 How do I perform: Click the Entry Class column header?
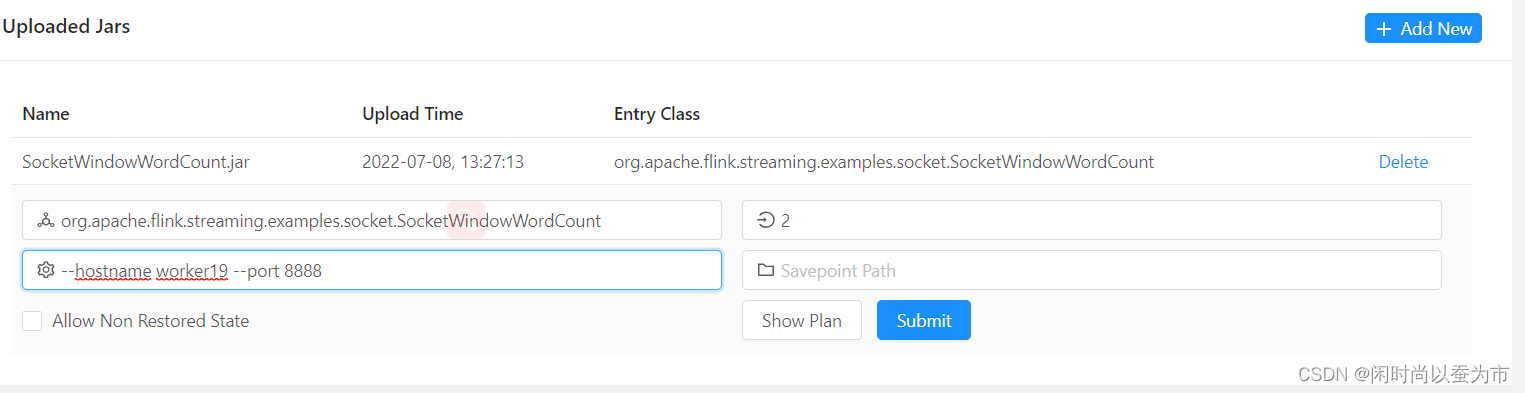657,113
